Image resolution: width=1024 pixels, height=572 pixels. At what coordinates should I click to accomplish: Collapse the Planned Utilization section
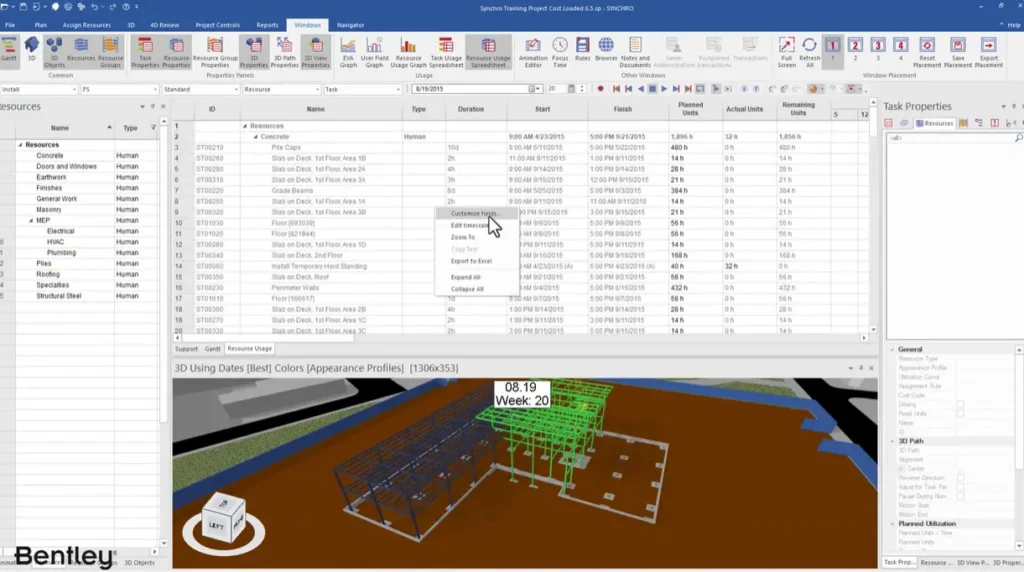coord(893,524)
